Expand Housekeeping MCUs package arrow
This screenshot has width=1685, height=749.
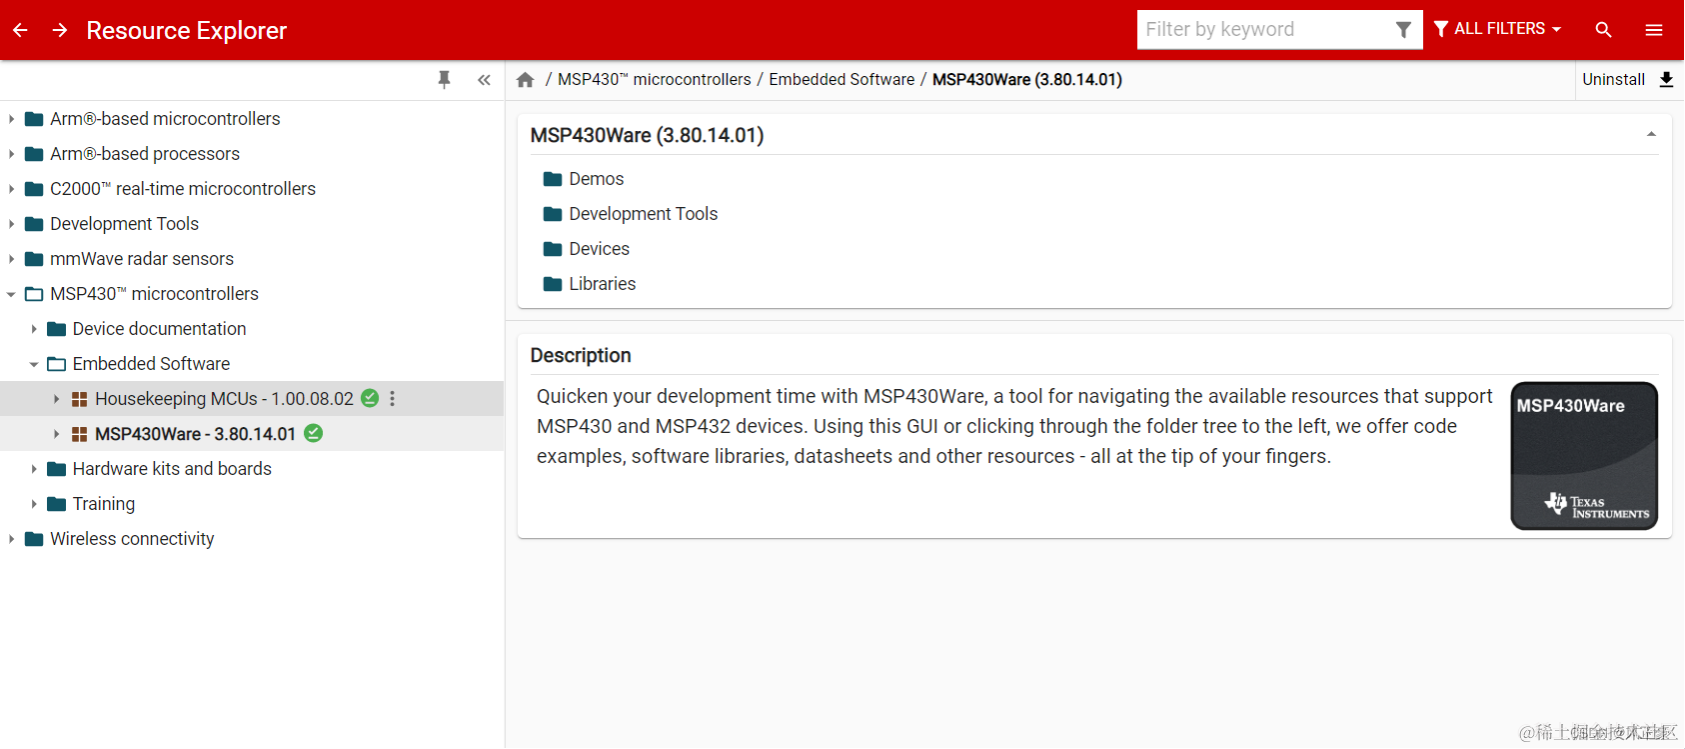(x=56, y=399)
